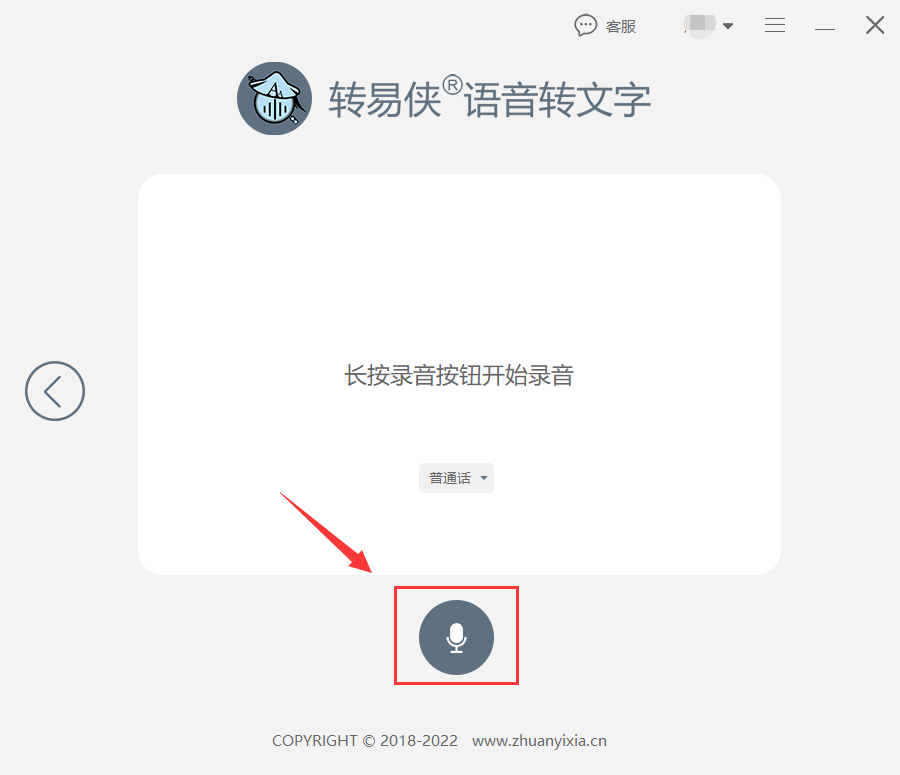Image resolution: width=900 pixels, height=775 pixels.
Task: Visit the www.zhuanyixia.cn link
Action: [x=539, y=741]
